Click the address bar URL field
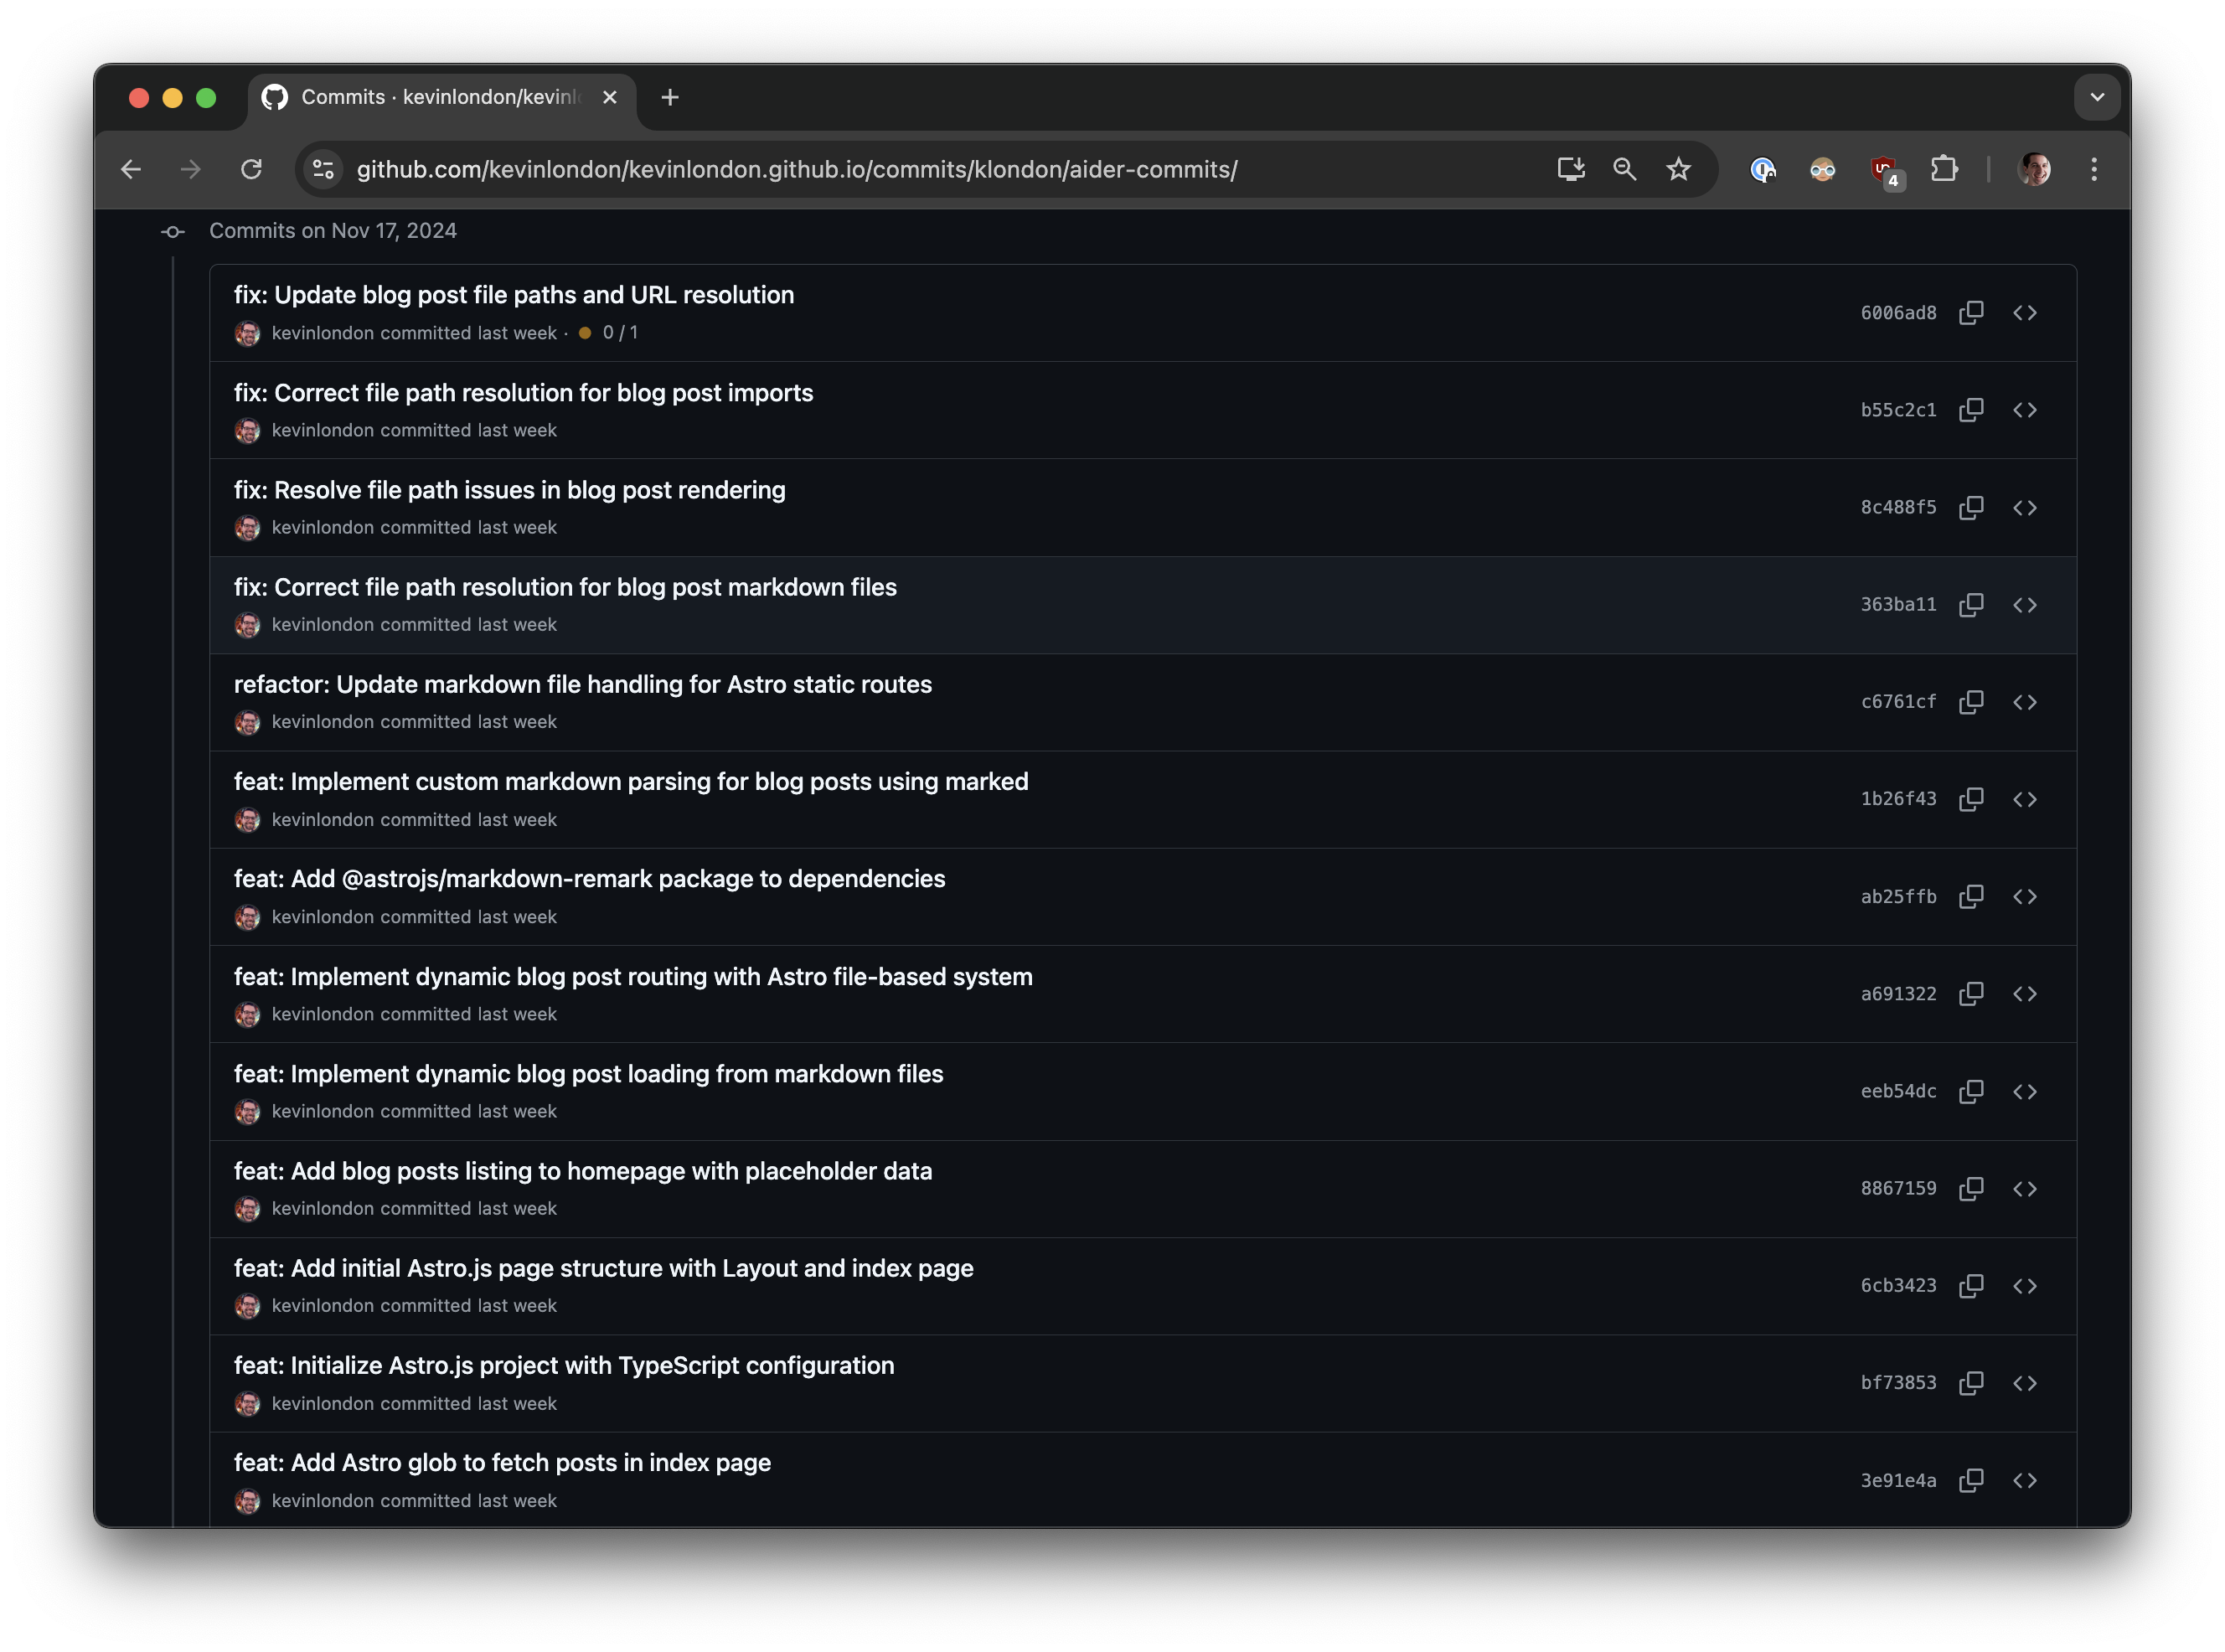2225x1652 pixels. coord(800,169)
